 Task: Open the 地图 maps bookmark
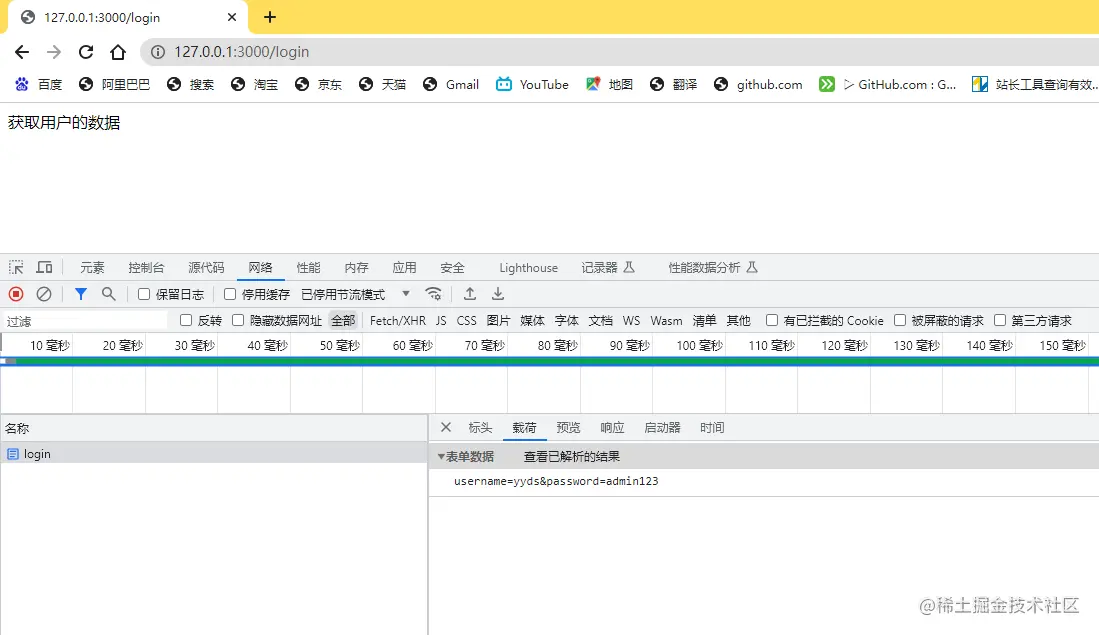609,85
